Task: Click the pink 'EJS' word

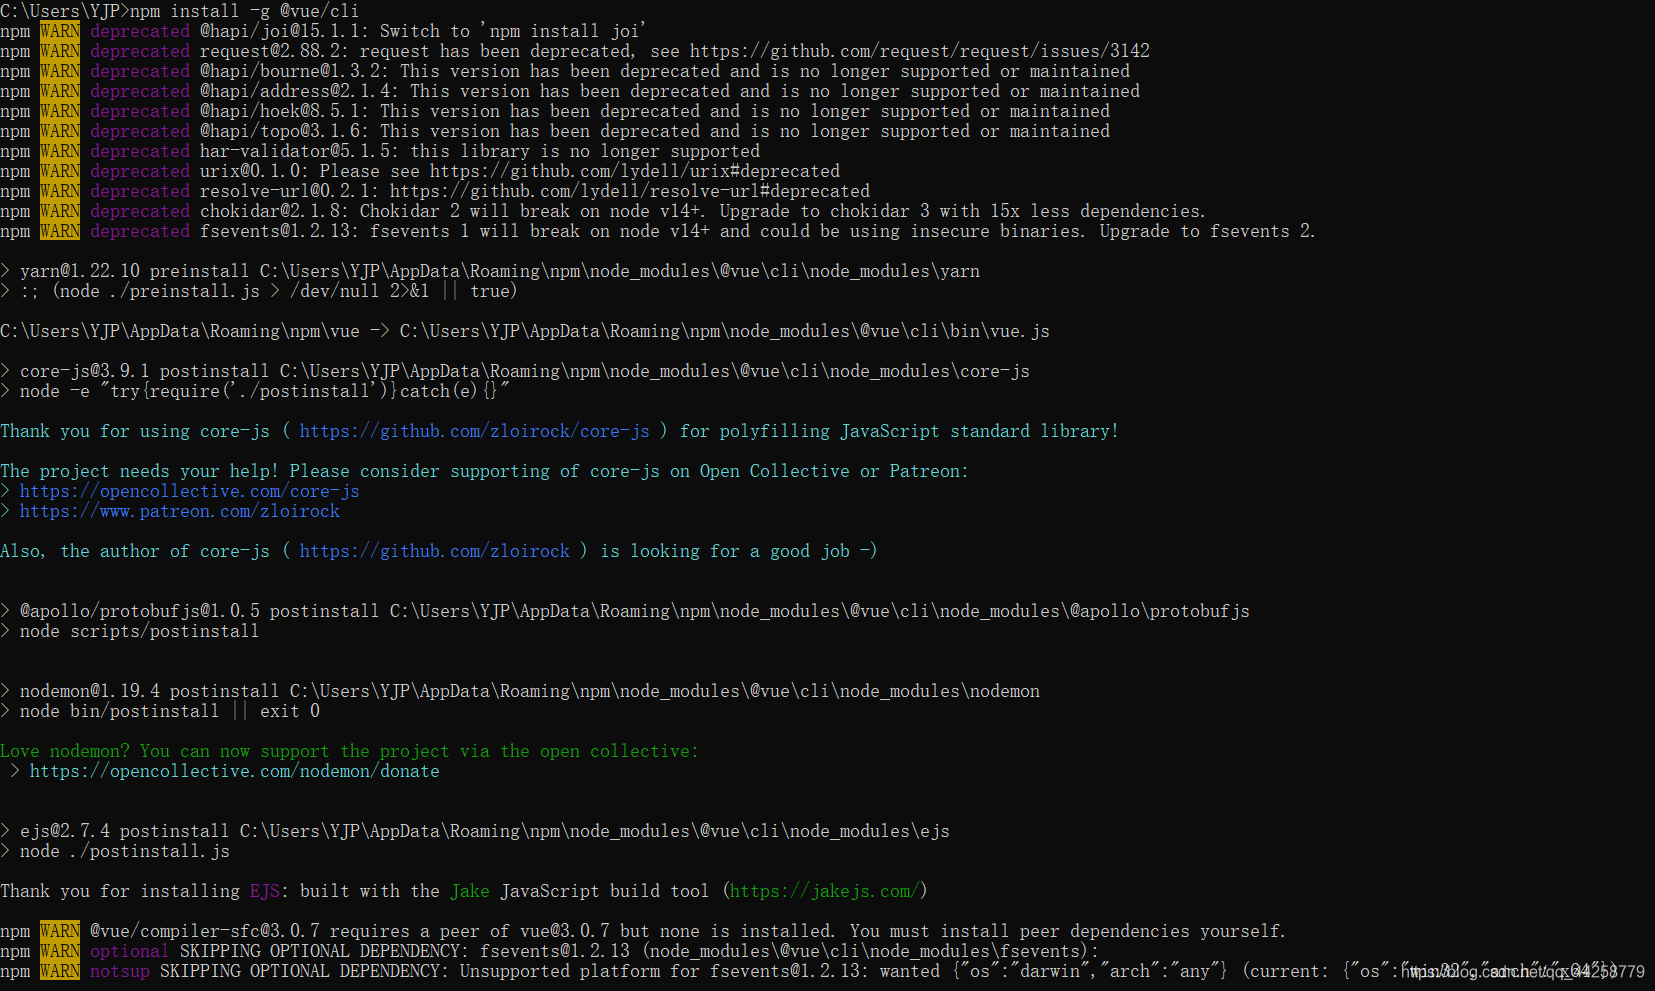Action: point(265,891)
